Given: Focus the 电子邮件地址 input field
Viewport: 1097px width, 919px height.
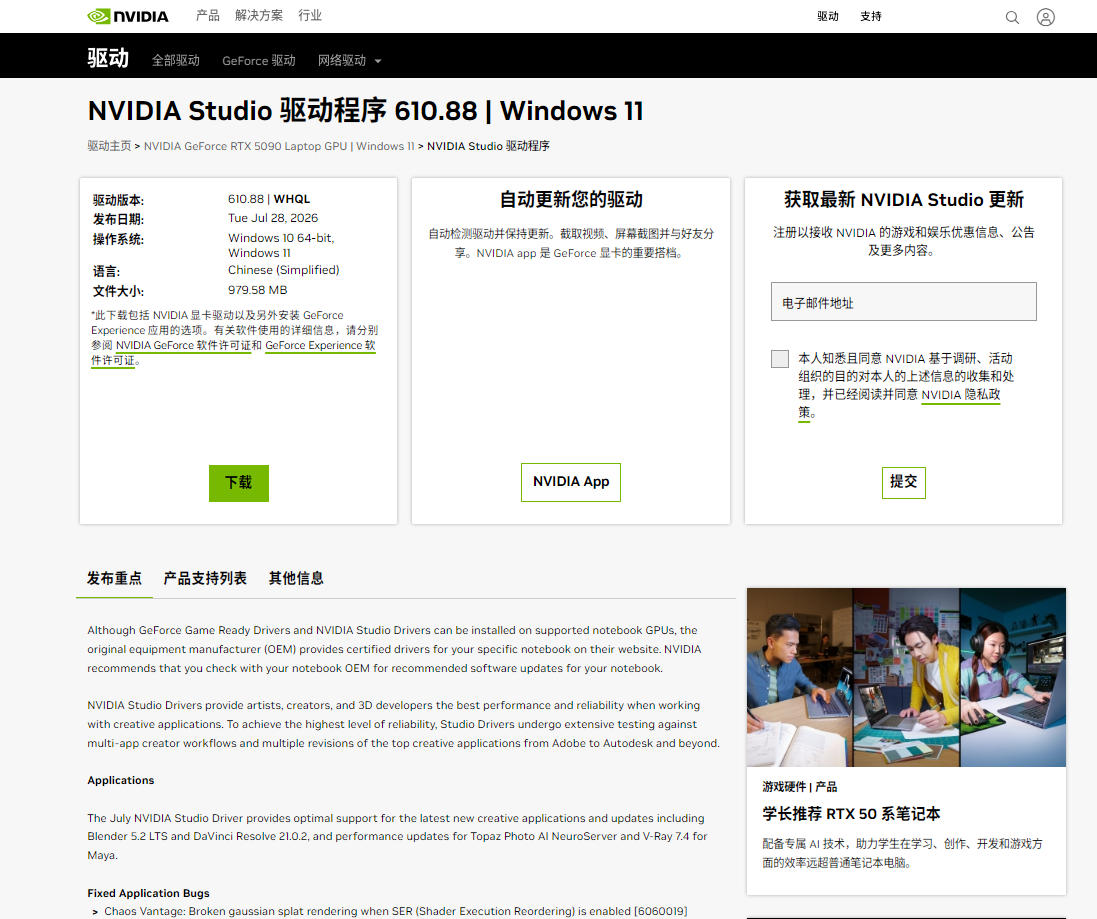Looking at the screenshot, I should [x=903, y=302].
